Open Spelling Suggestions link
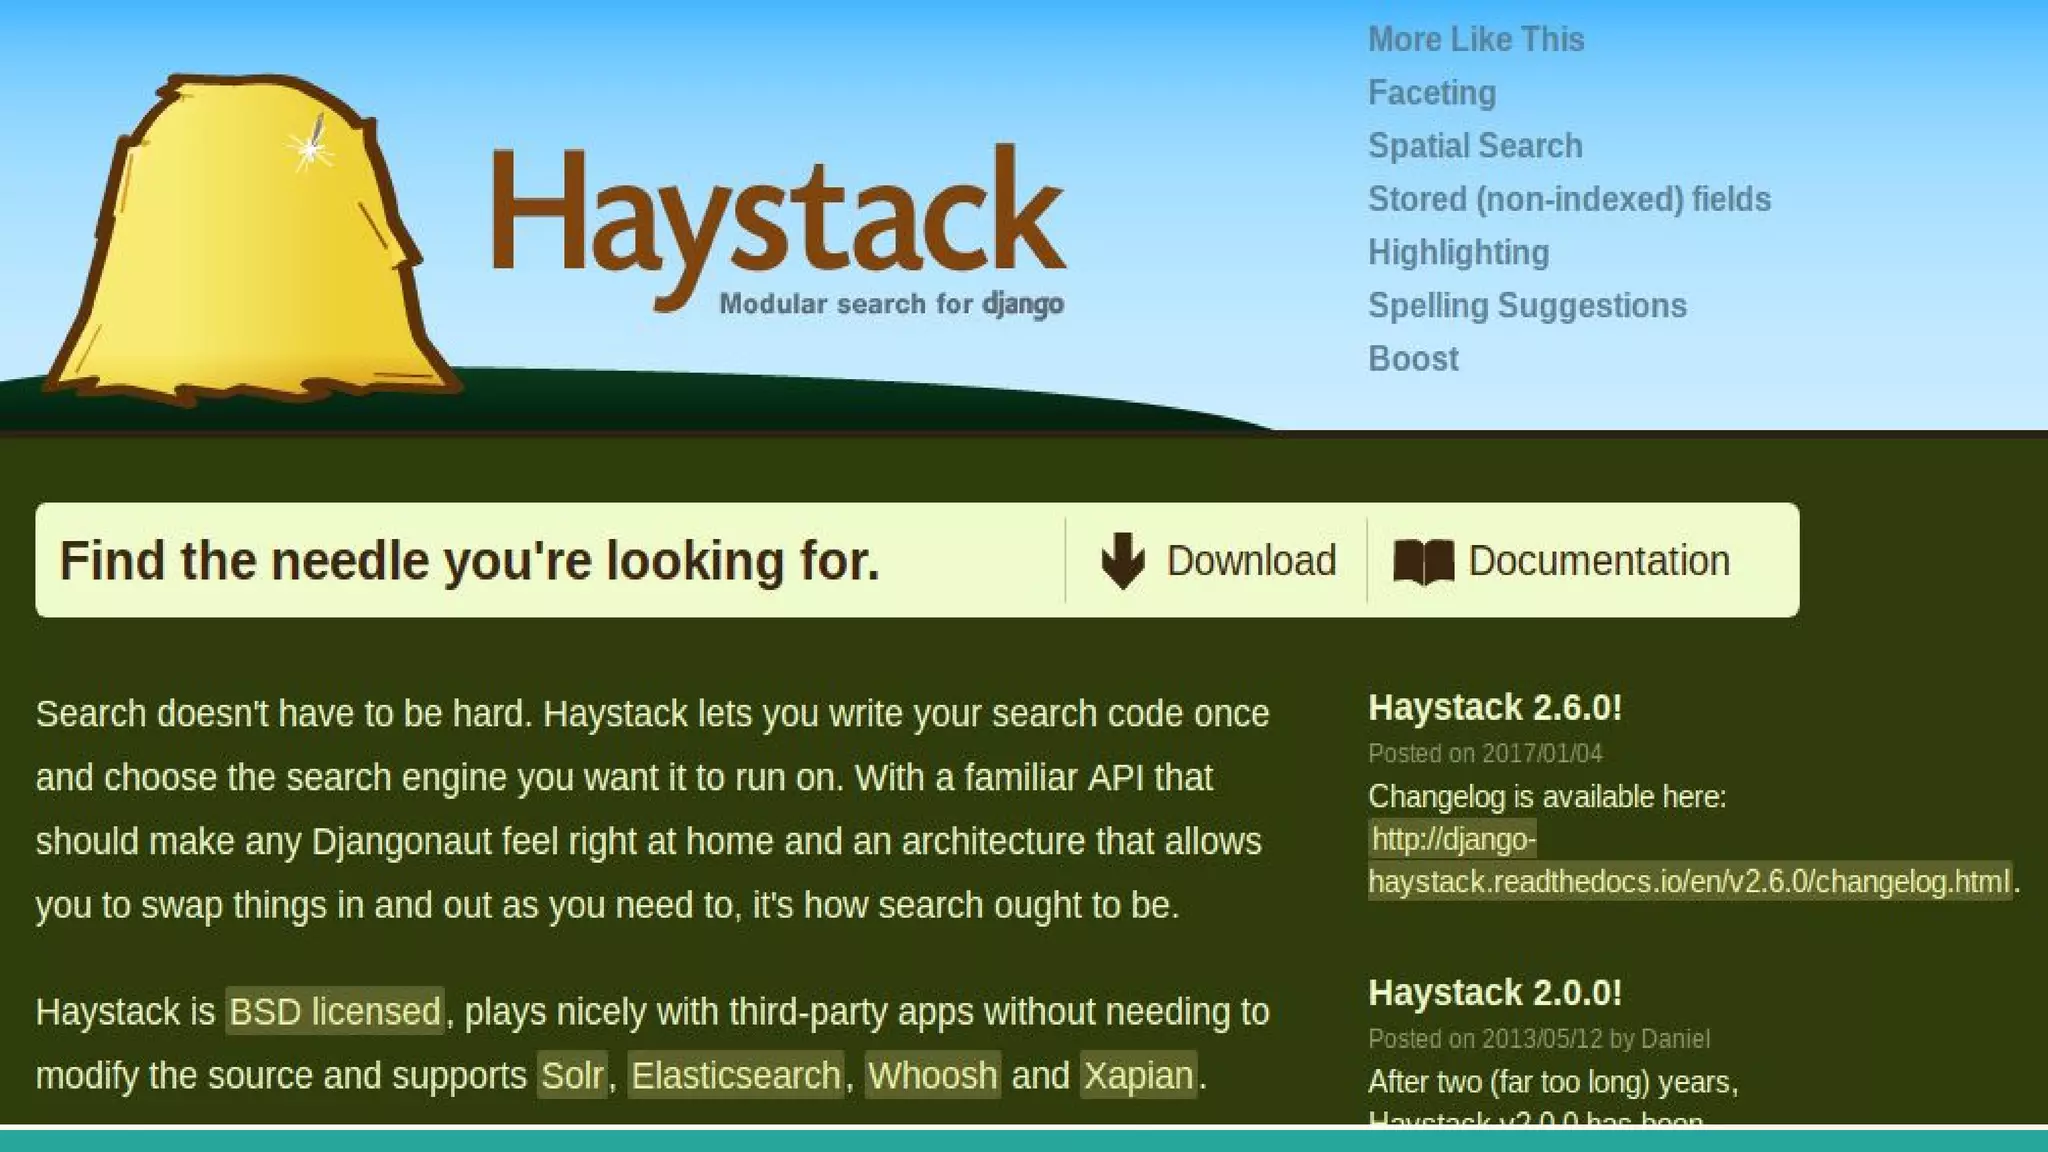 pyautogui.click(x=1527, y=305)
